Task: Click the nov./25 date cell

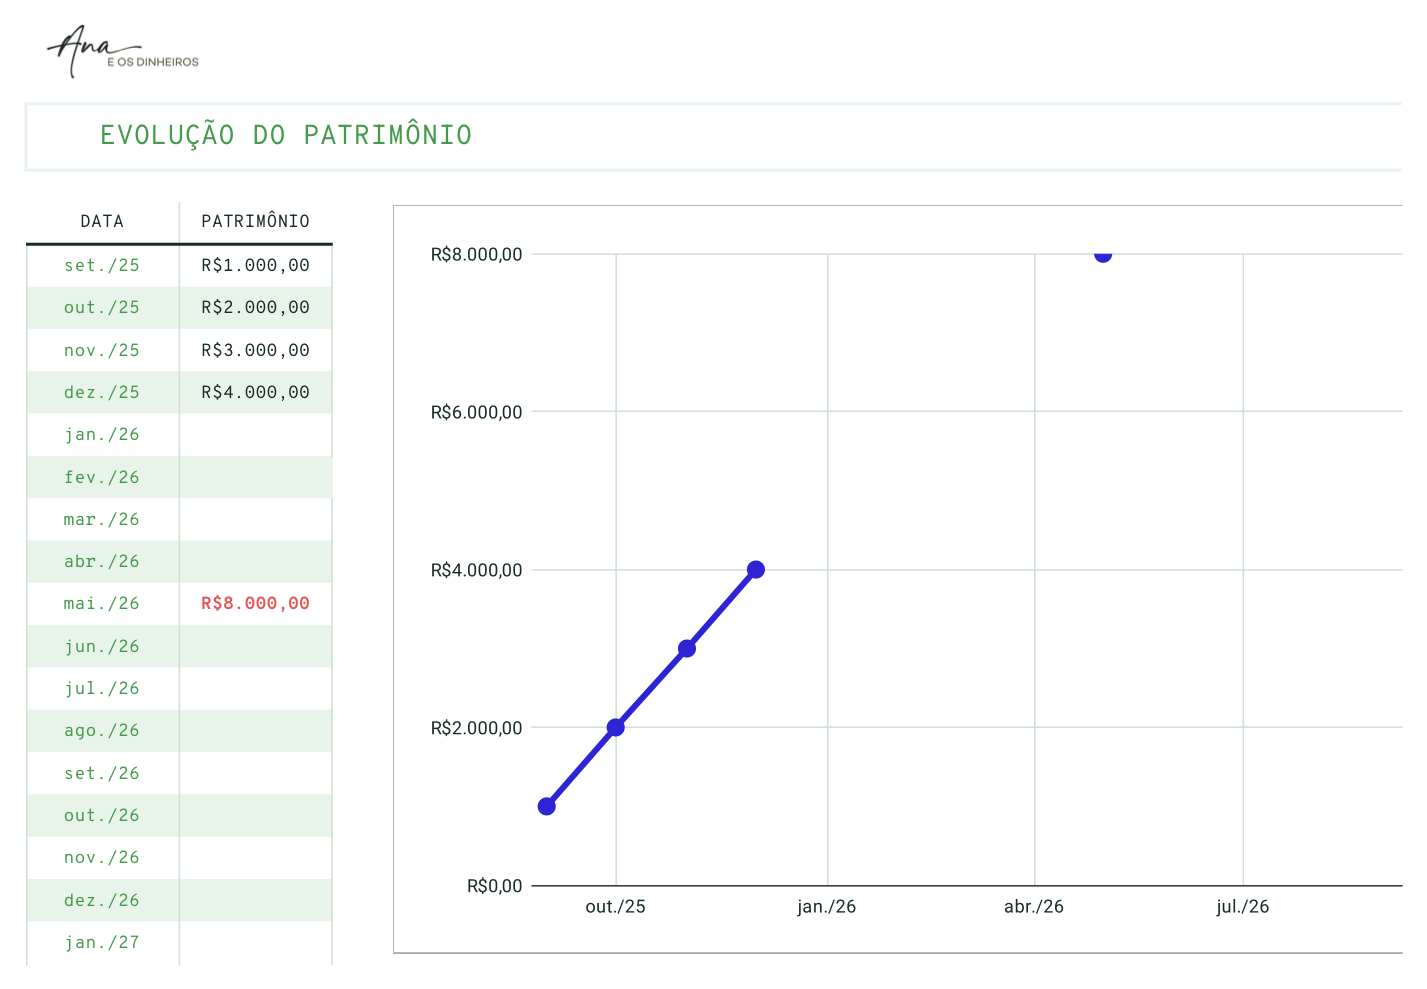Action: pyautogui.click(x=102, y=350)
